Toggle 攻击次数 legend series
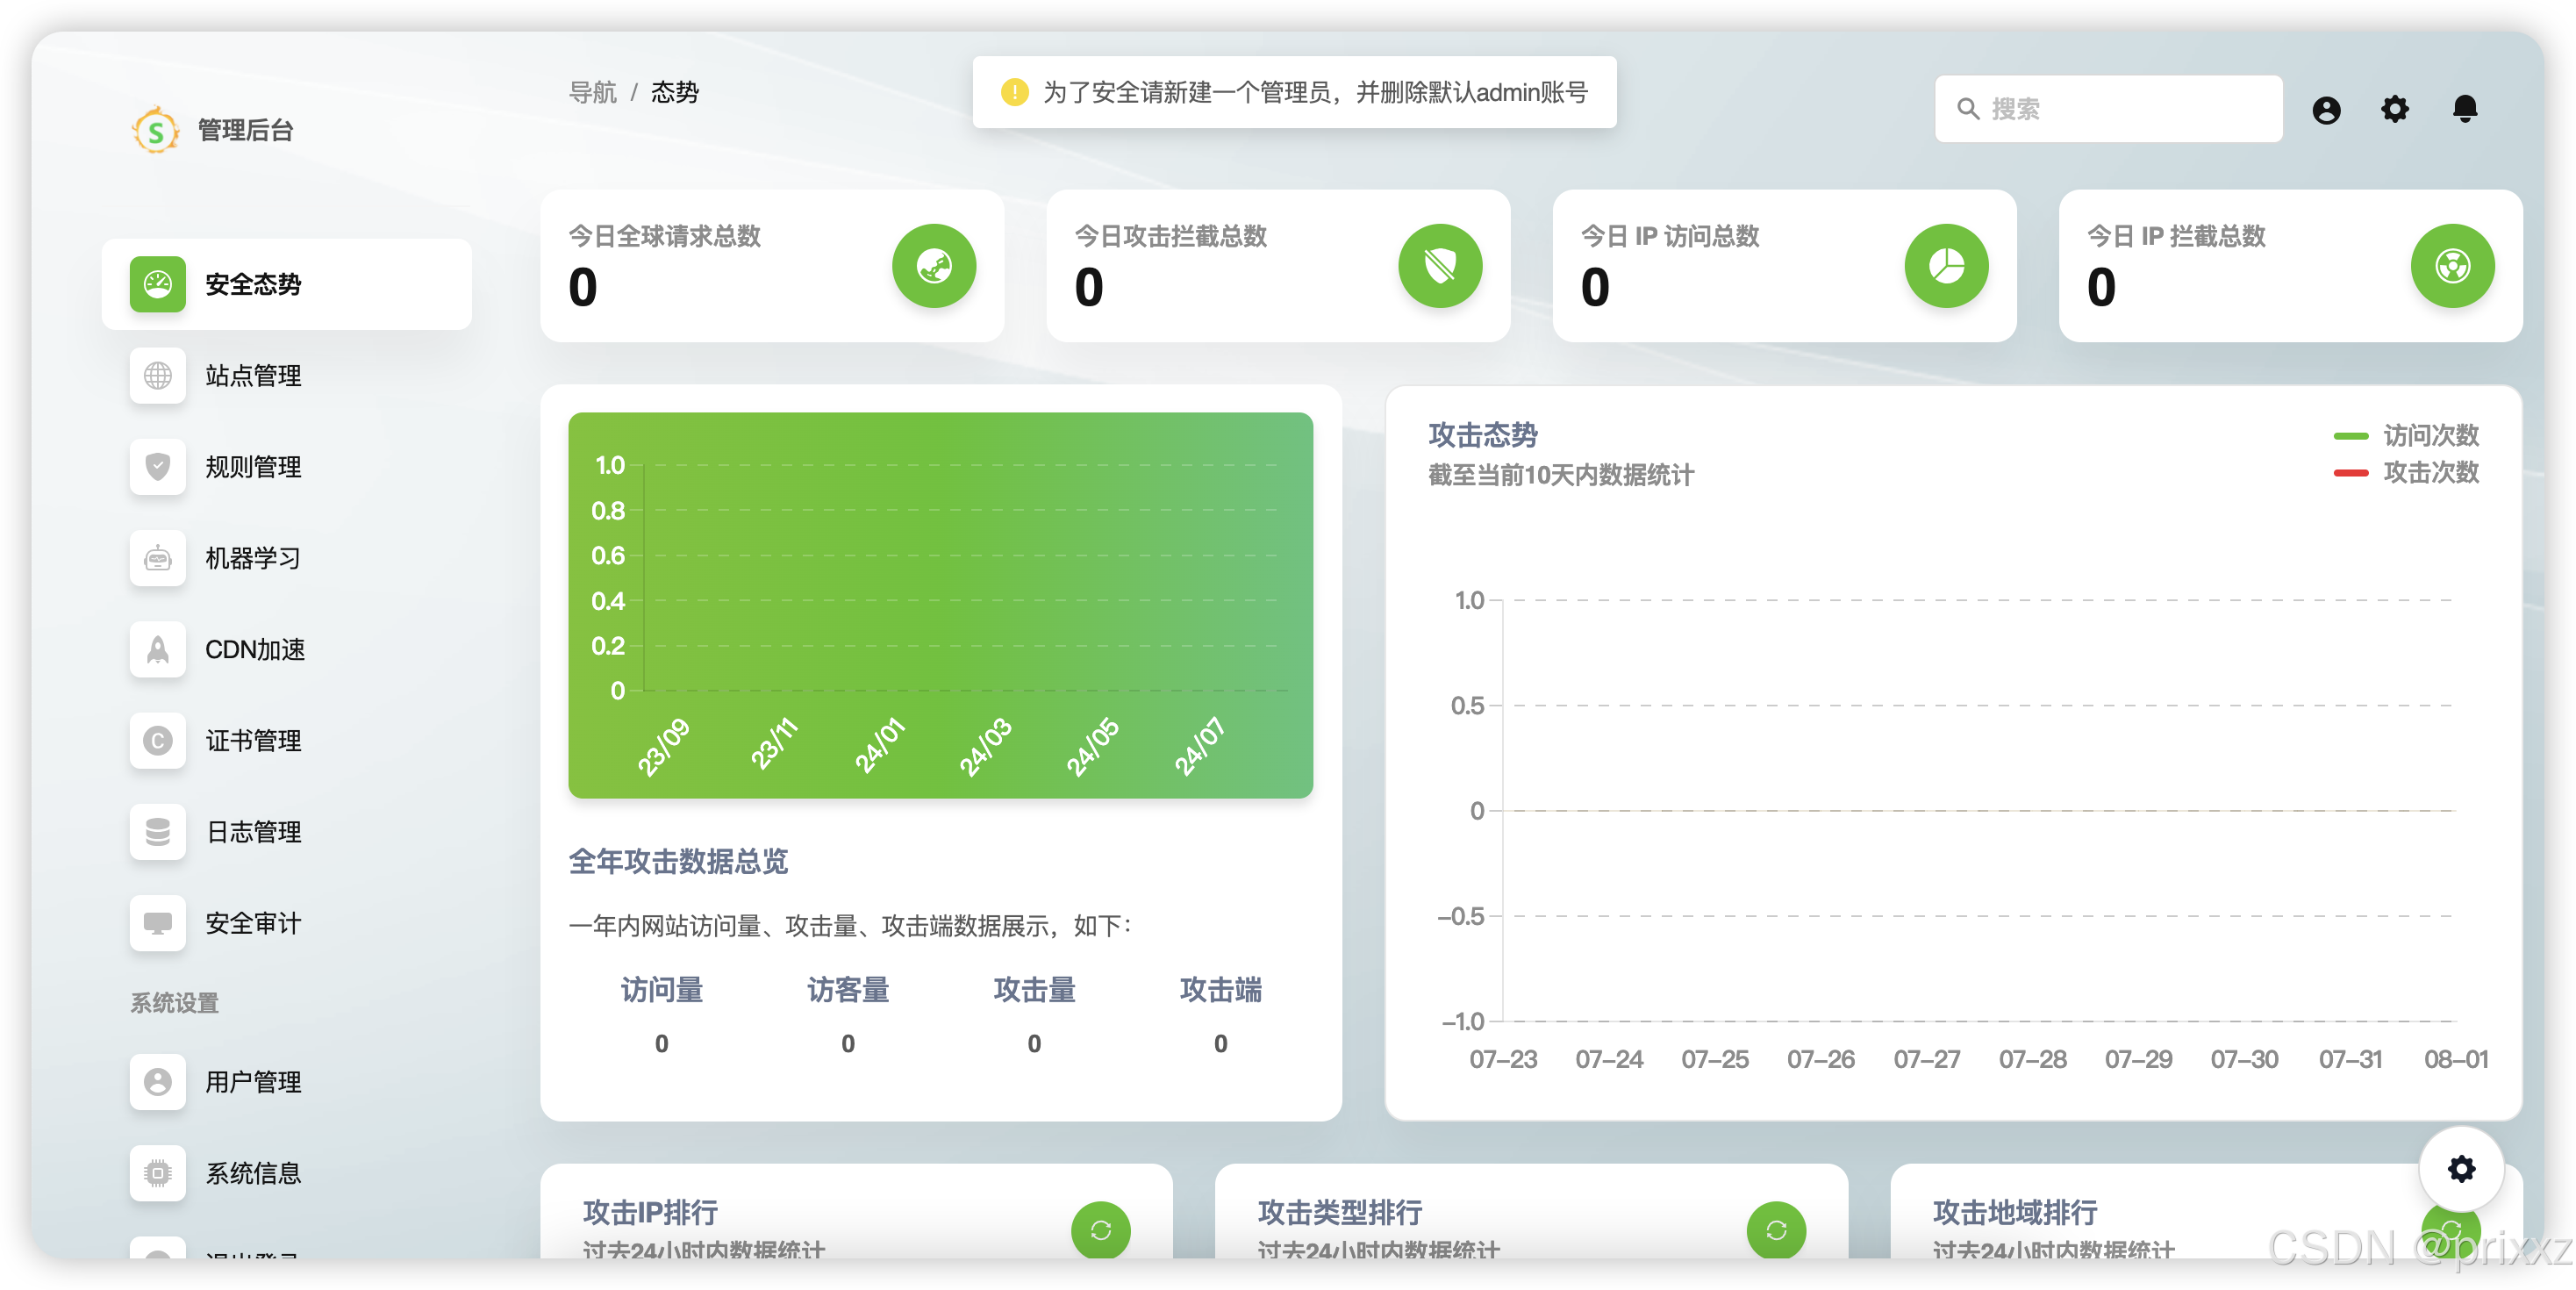The height and width of the screenshot is (1290, 2576). click(x=2406, y=472)
